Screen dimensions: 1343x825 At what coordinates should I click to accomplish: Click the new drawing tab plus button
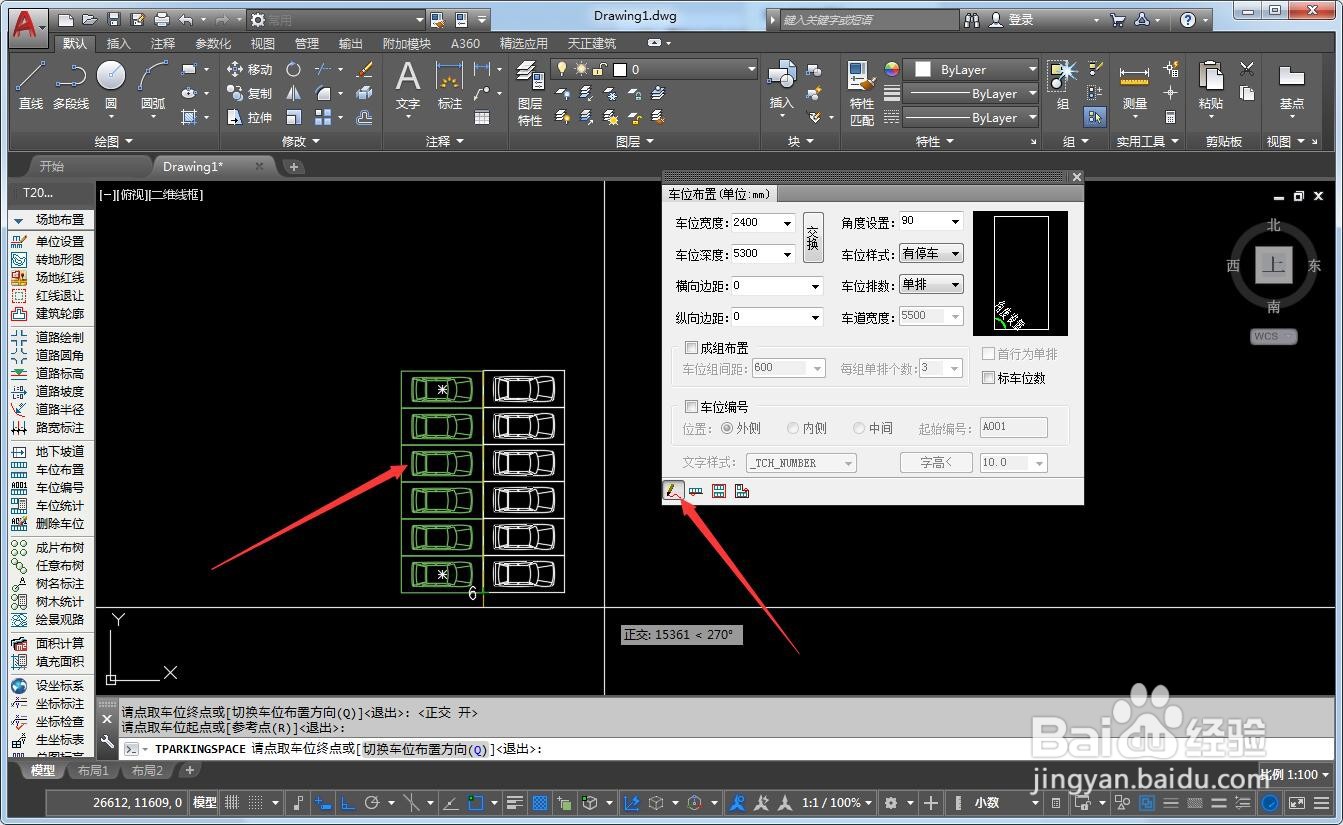pyautogui.click(x=293, y=167)
